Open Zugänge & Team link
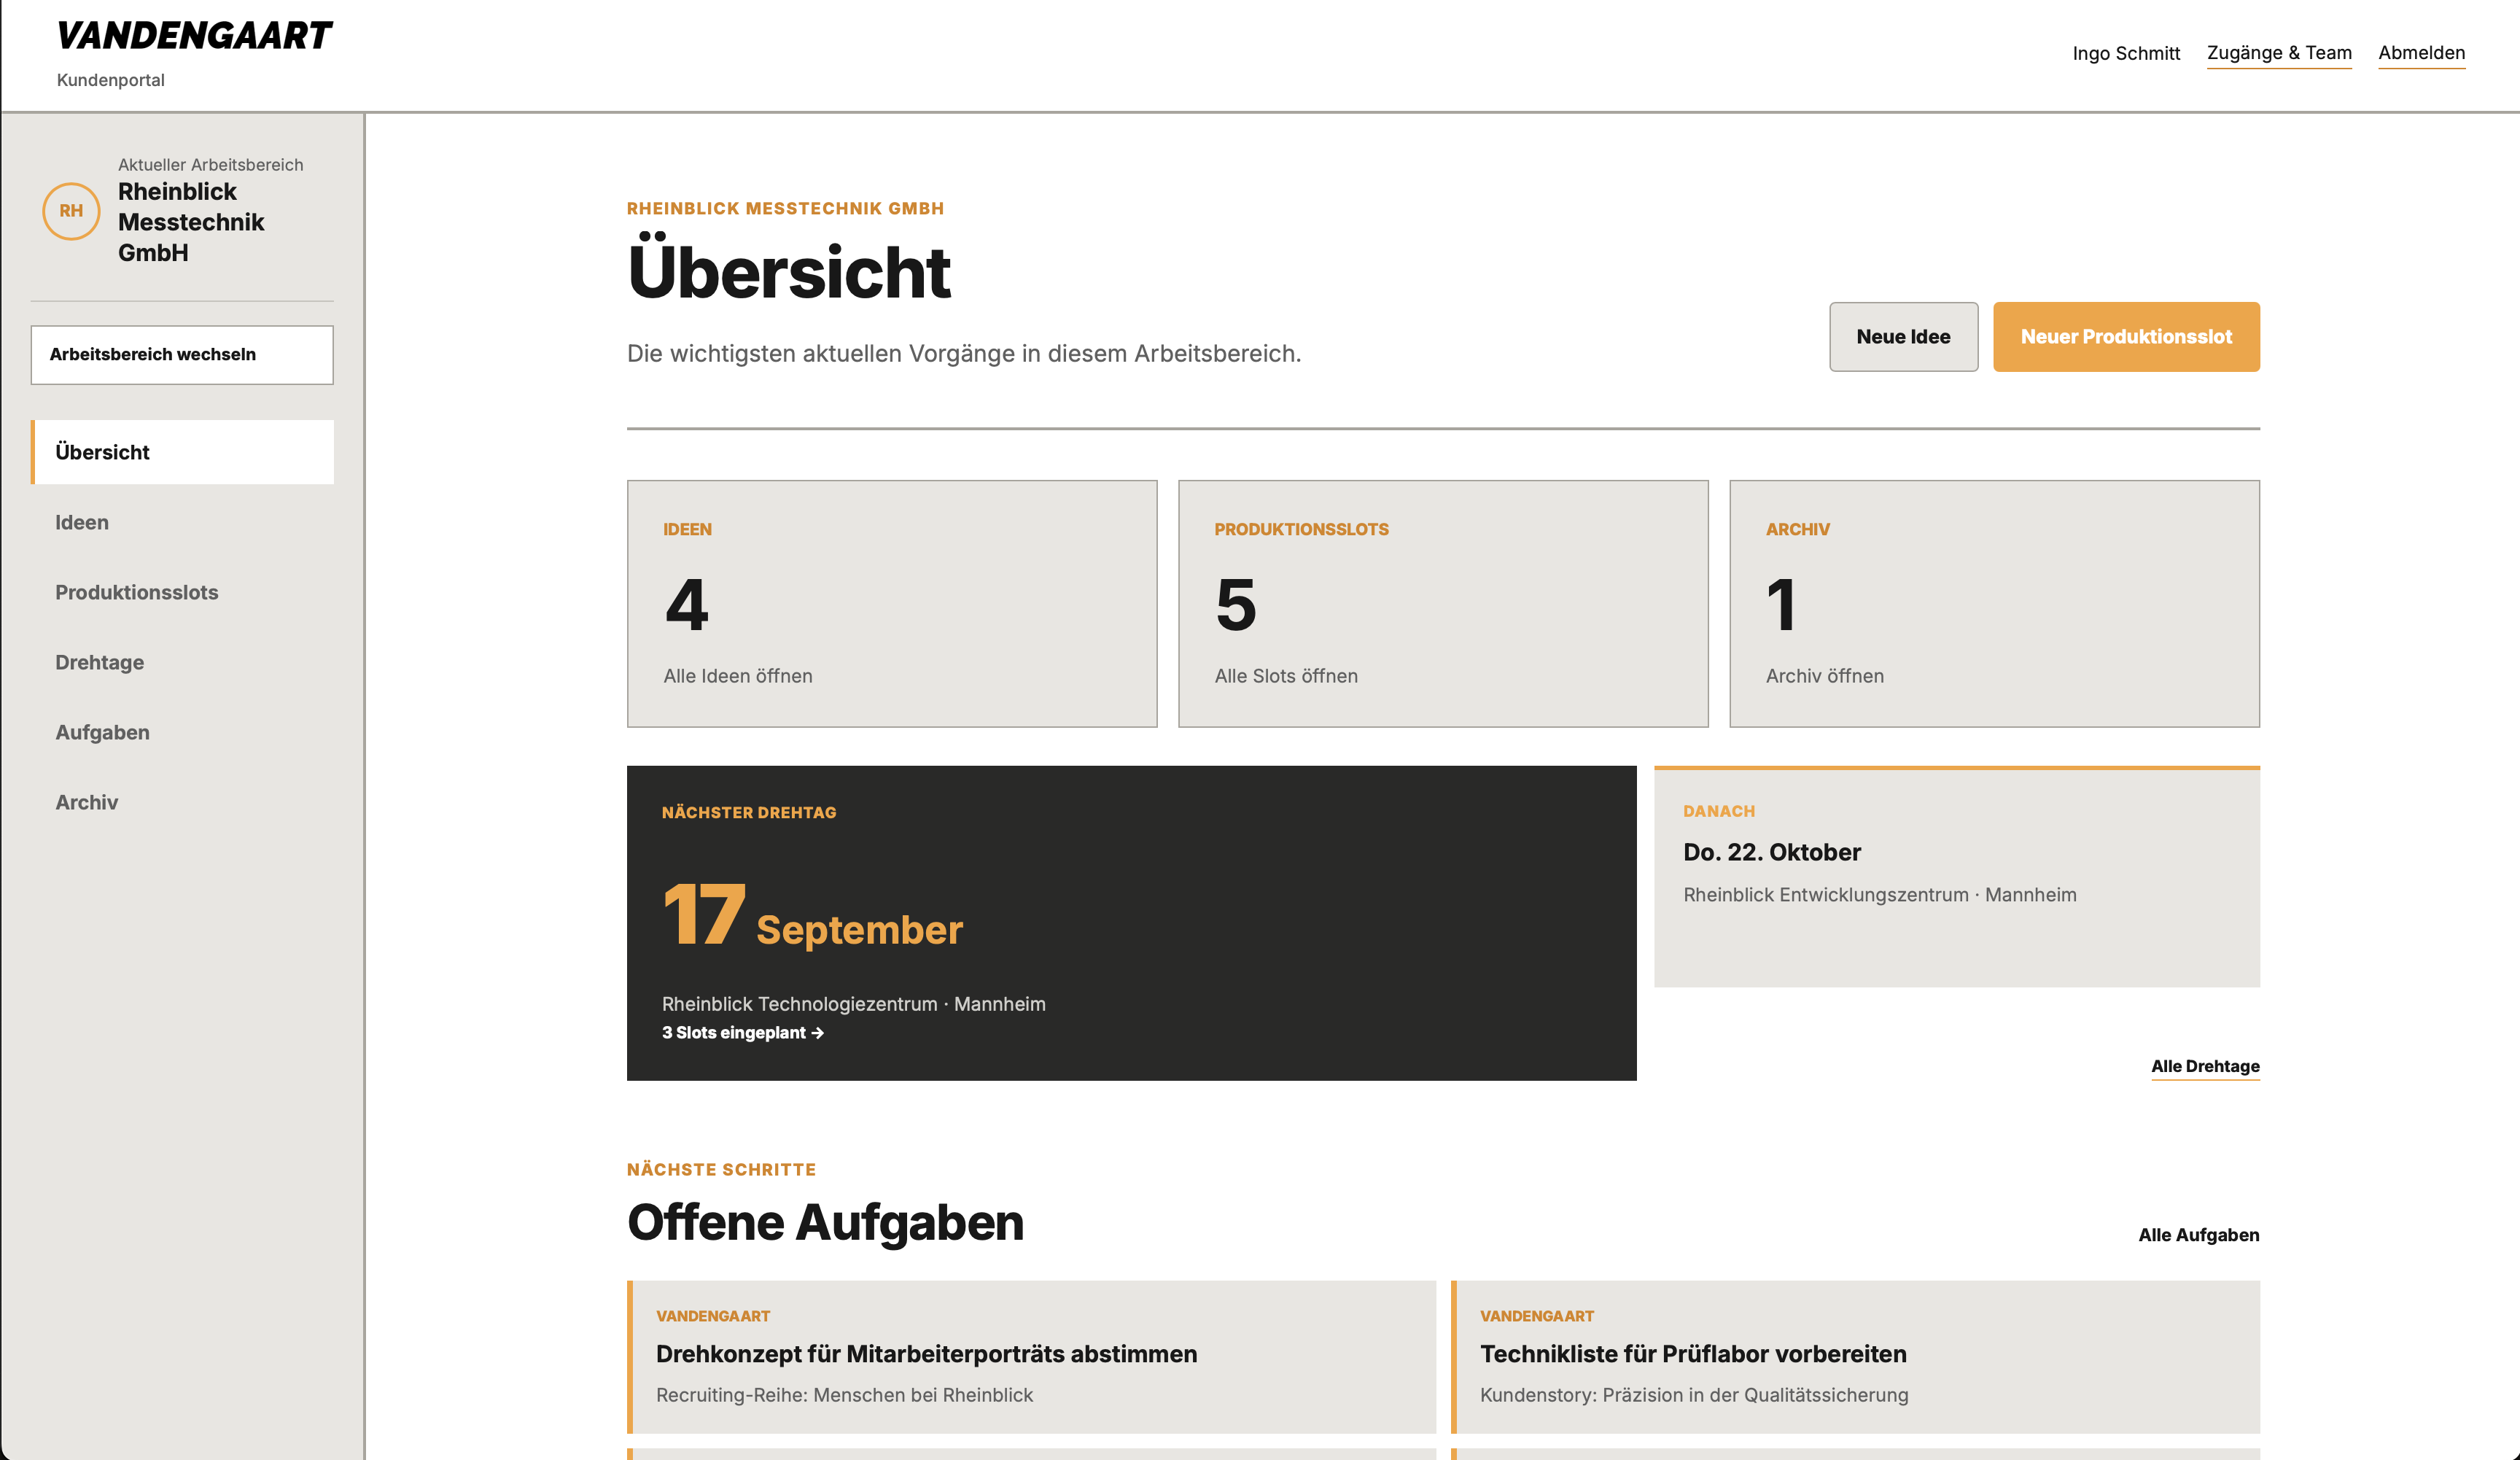 click(x=2279, y=53)
